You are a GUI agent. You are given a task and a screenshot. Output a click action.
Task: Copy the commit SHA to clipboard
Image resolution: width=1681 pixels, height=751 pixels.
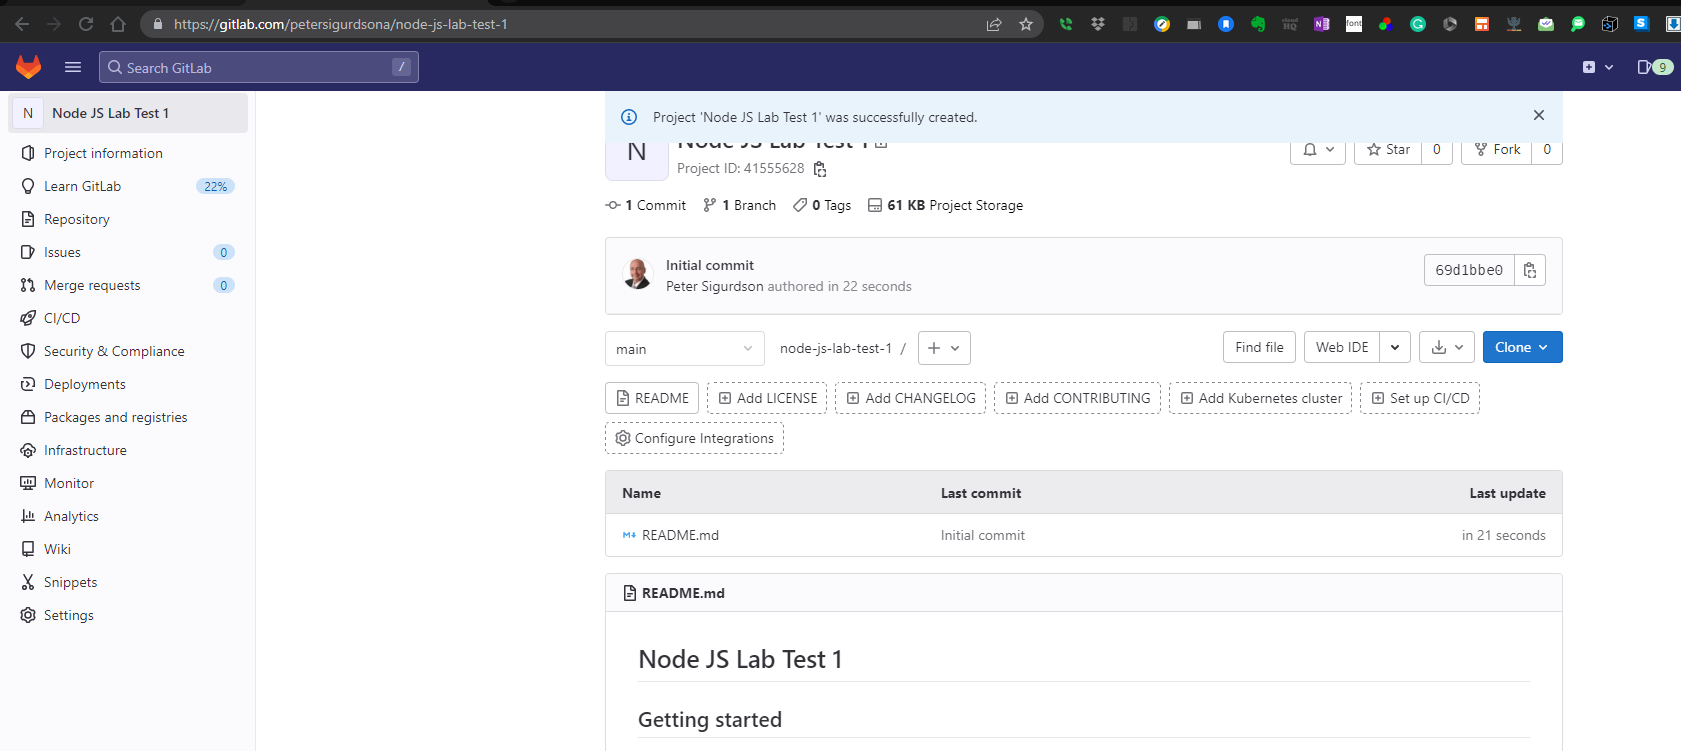pyautogui.click(x=1530, y=270)
